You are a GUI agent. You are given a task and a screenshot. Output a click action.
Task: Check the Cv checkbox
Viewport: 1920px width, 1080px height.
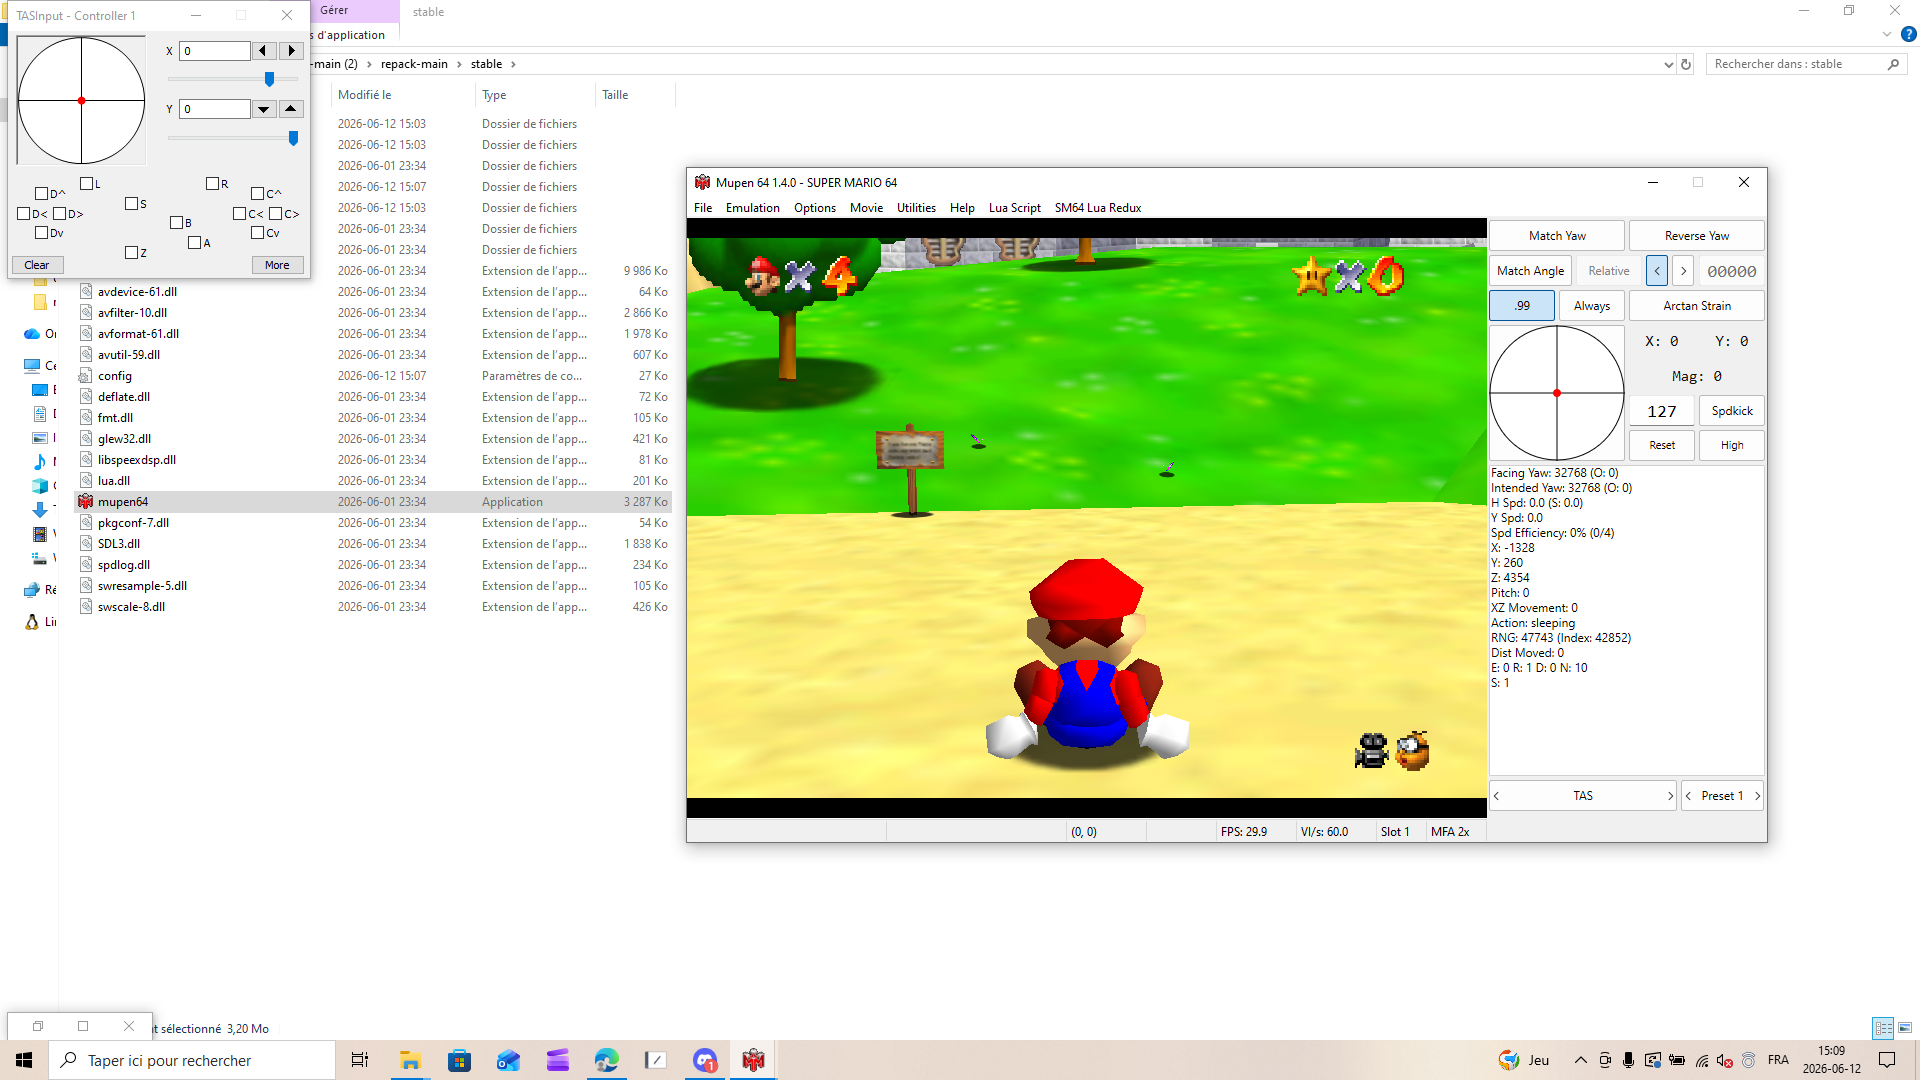(x=257, y=233)
